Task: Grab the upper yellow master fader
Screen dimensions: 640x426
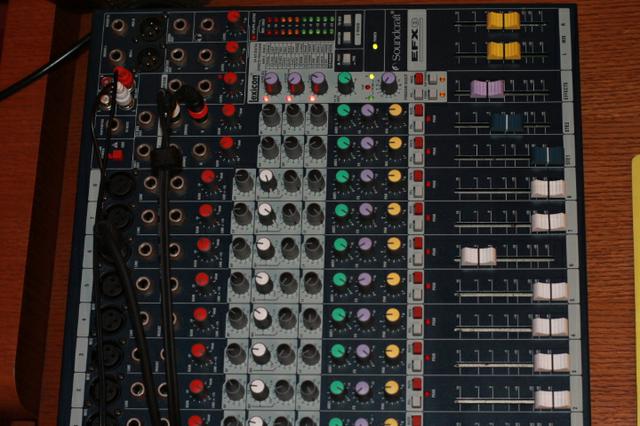Action: 503,20
